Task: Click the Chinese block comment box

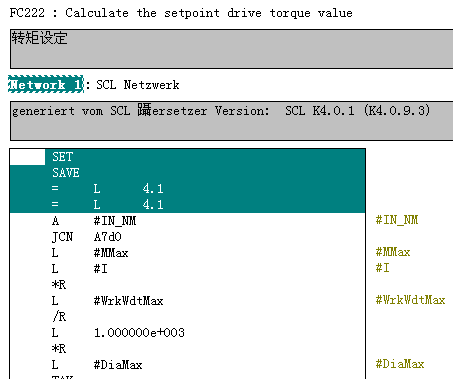Action: click(x=231, y=49)
